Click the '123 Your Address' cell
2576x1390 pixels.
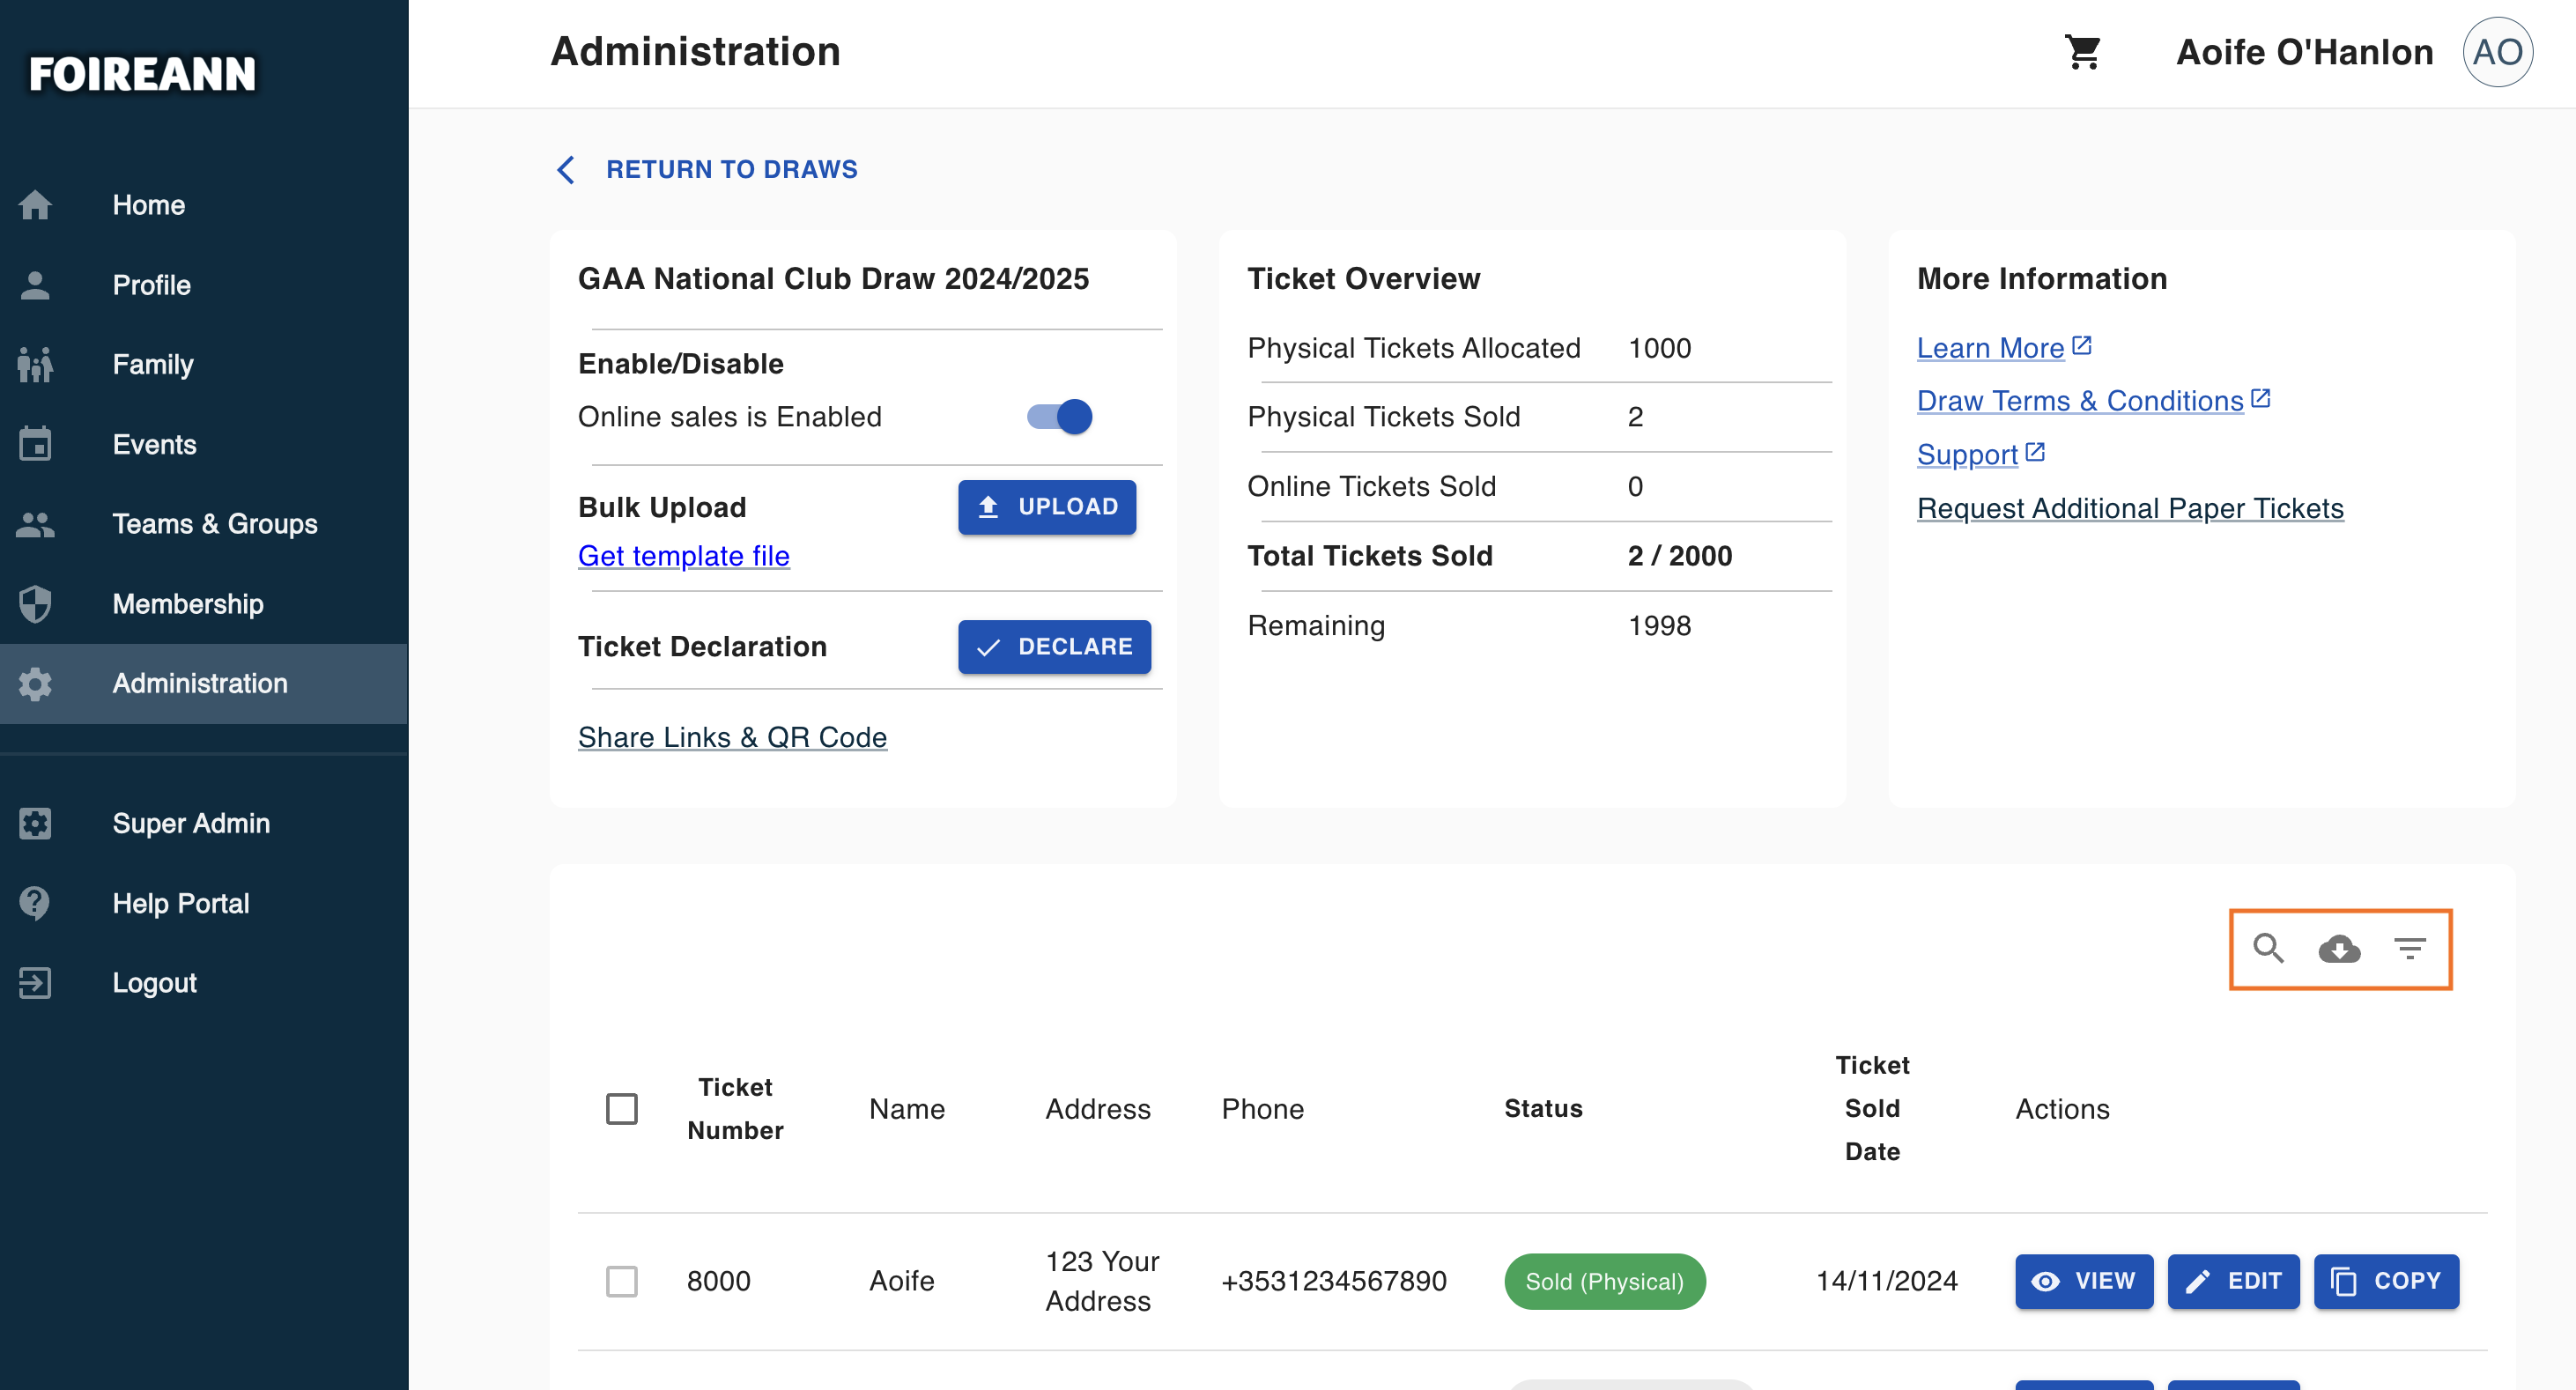click(x=1102, y=1281)
